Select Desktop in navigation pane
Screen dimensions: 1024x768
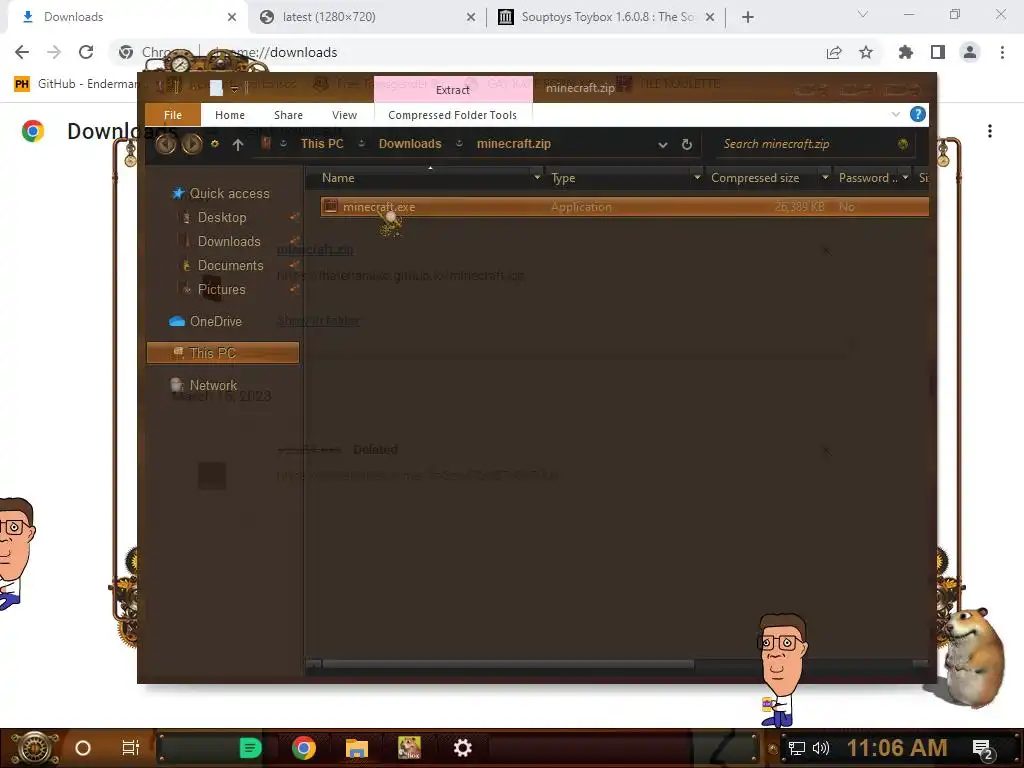(222, 217)
